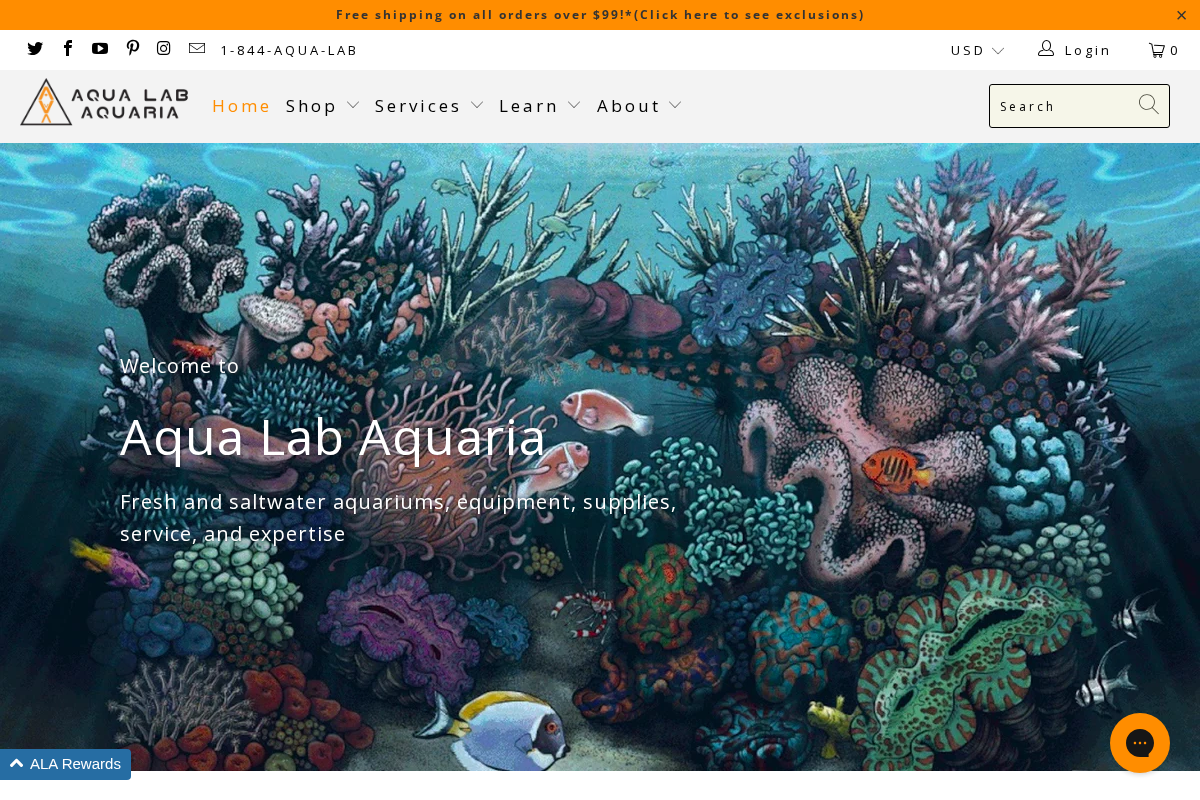Click the email envelope icon
The image size is (1200, 800).
click(x=196, y=48)
